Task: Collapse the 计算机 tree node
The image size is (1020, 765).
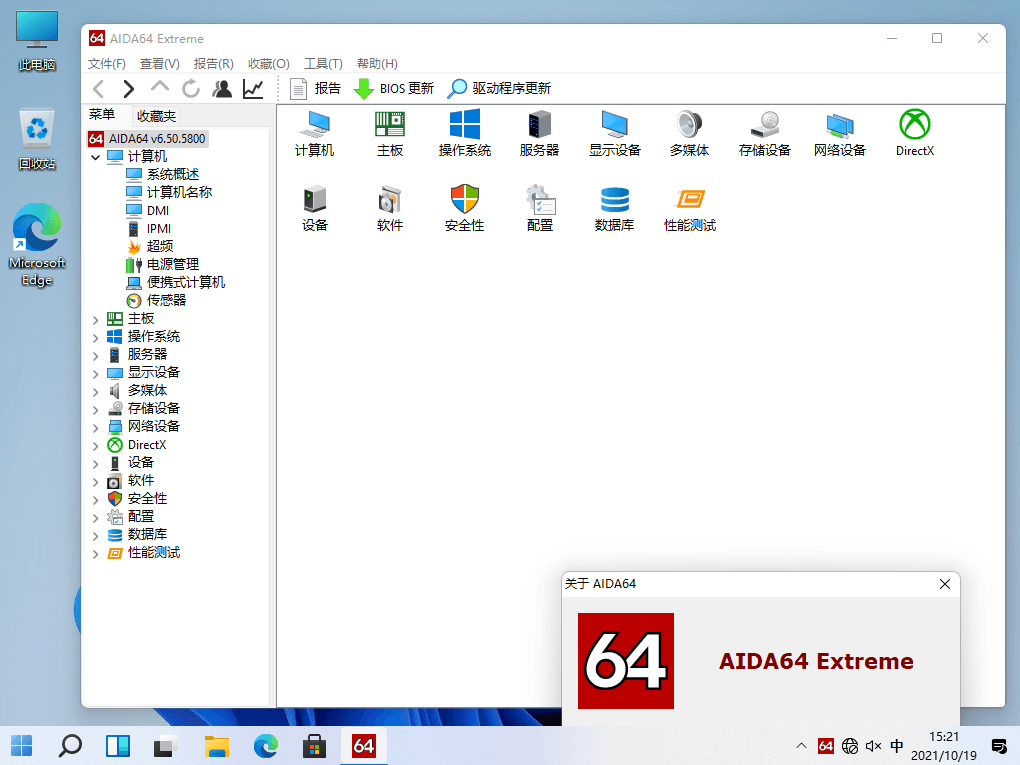Action: (96, 157)
